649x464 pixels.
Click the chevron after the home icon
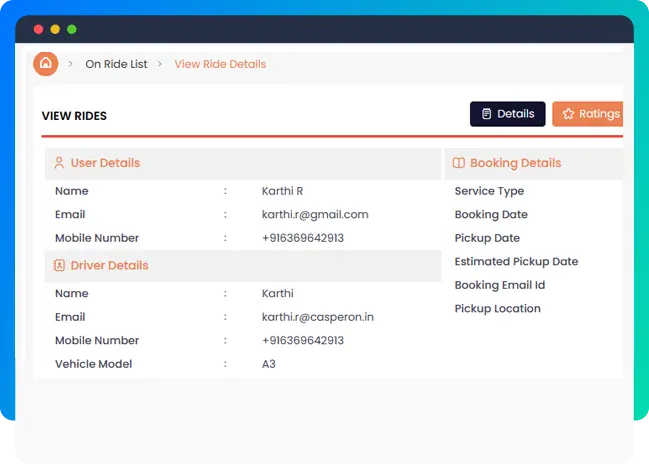tap(71, 64)
